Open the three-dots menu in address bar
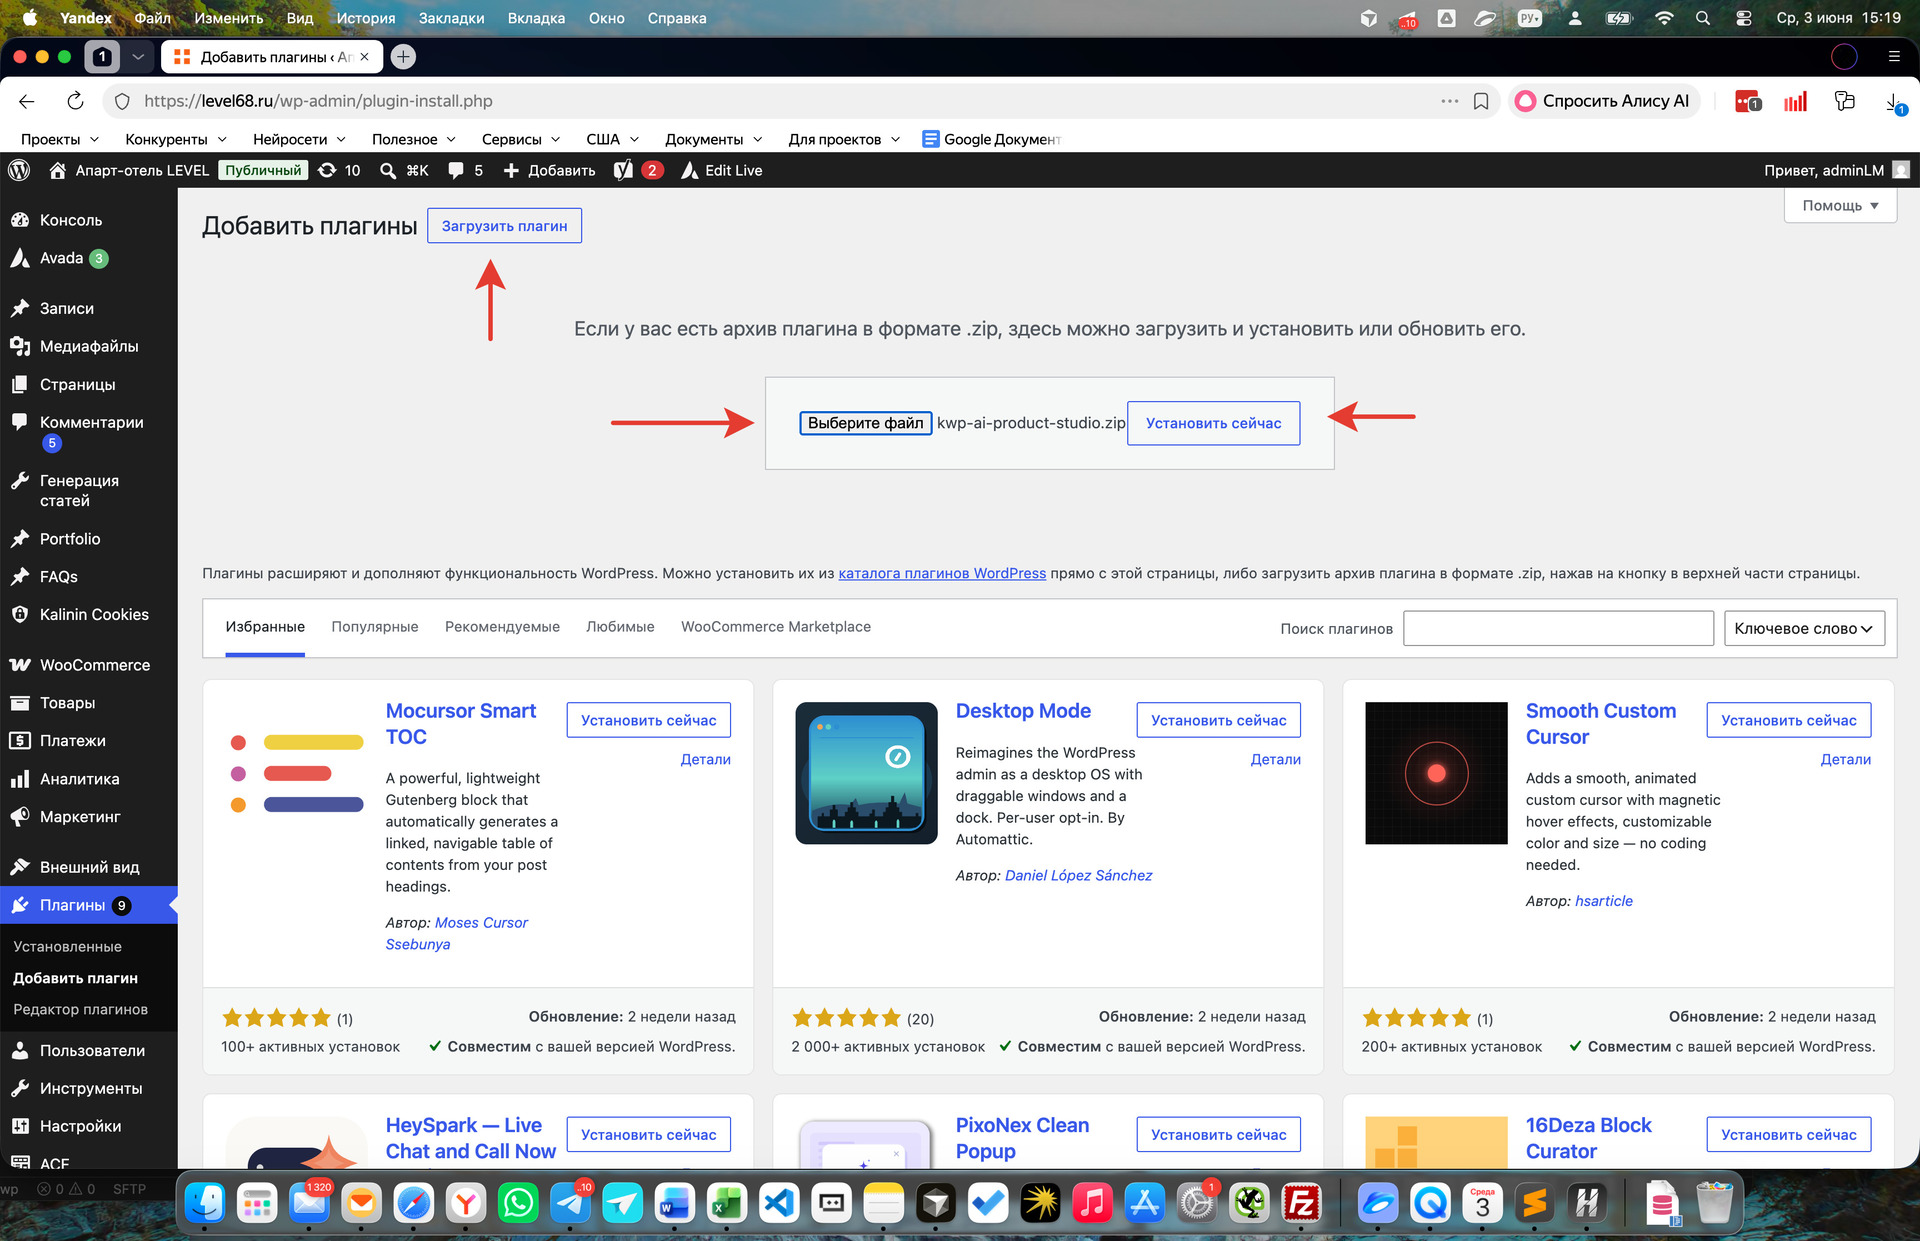This screenshot has width=1920, height=1241. (x=1449, y=101)
